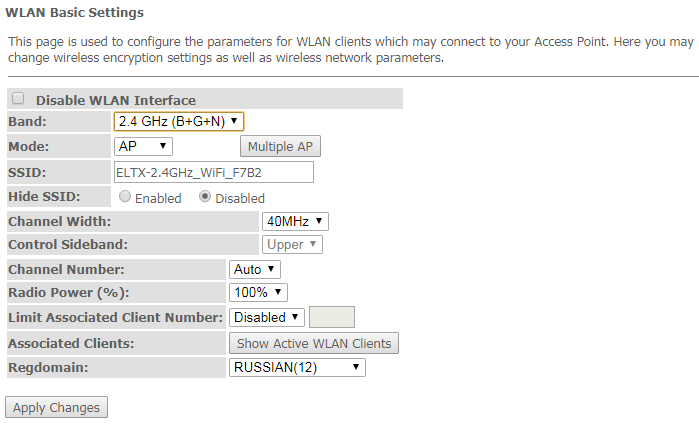
Task: Click Show Active WLAN Clients button
Action: 313,343
